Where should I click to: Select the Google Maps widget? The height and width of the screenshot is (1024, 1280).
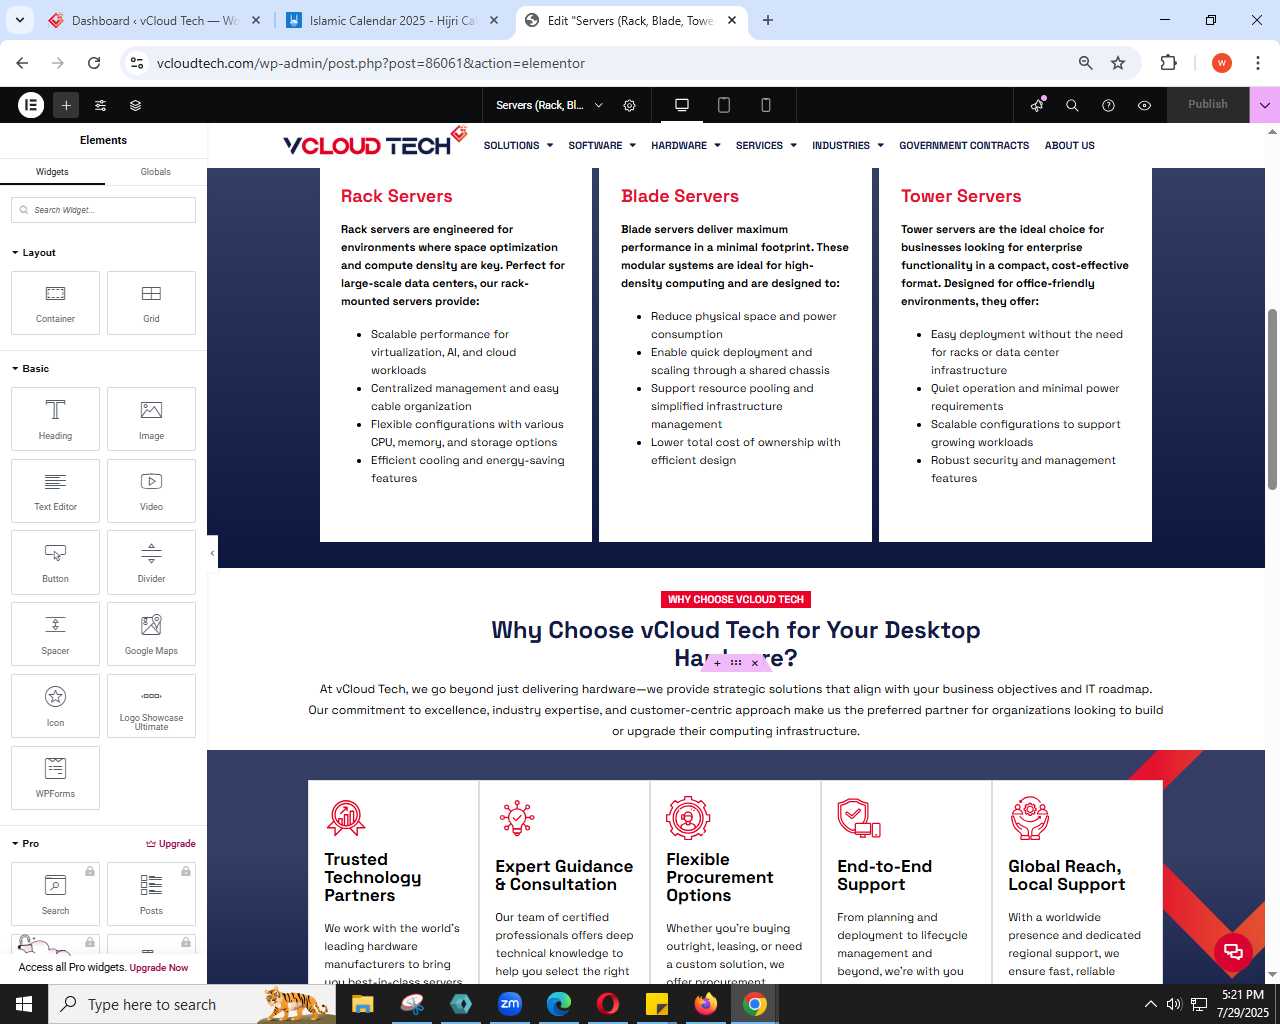(151, 634)
